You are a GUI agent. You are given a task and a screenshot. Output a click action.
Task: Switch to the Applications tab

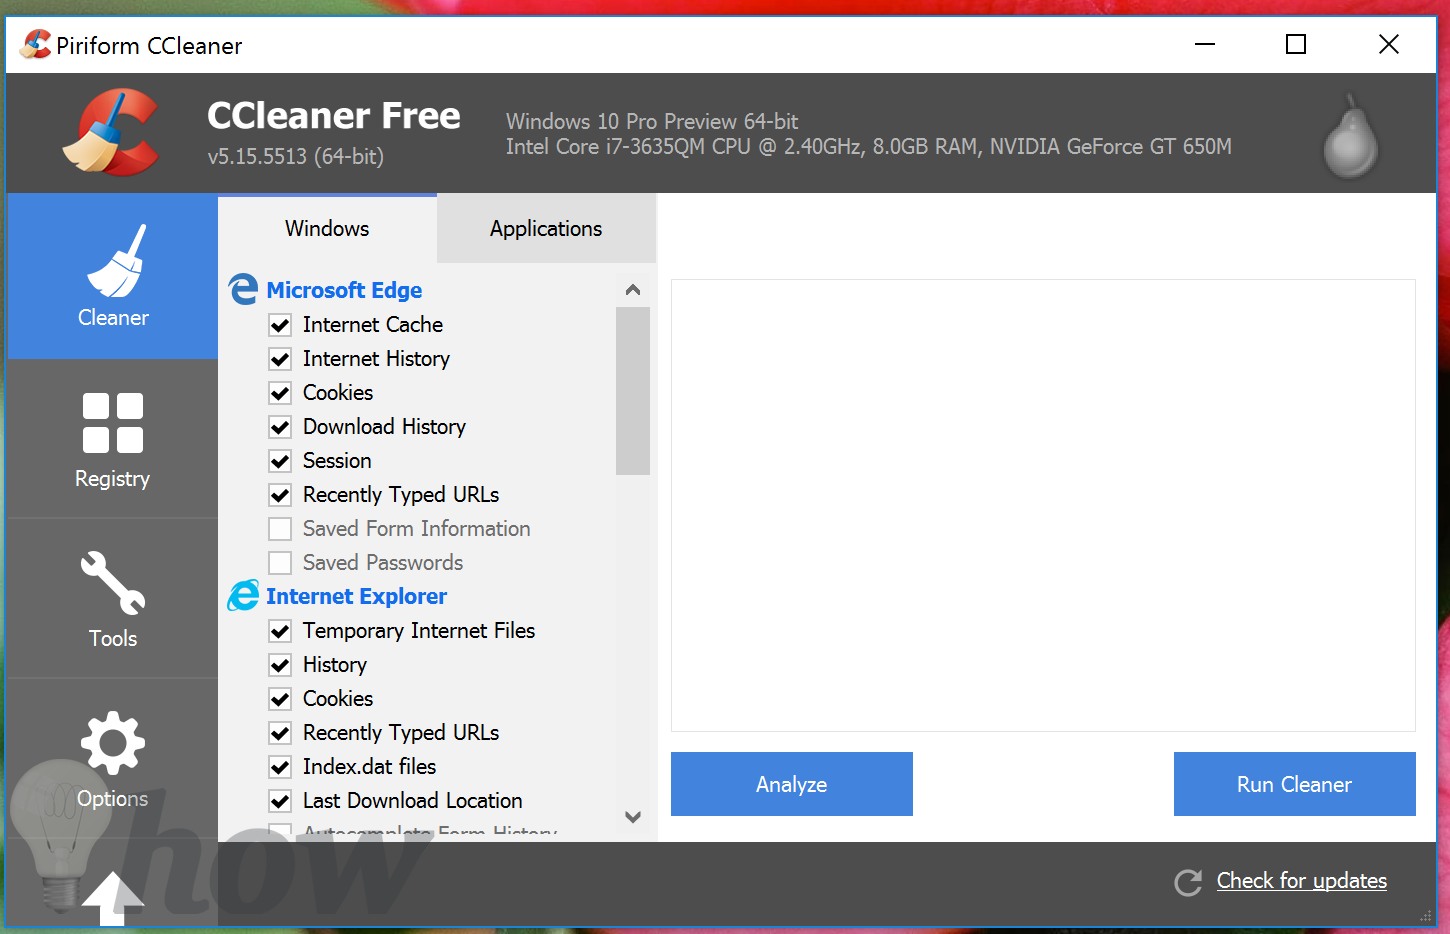(x=546, y=228)
